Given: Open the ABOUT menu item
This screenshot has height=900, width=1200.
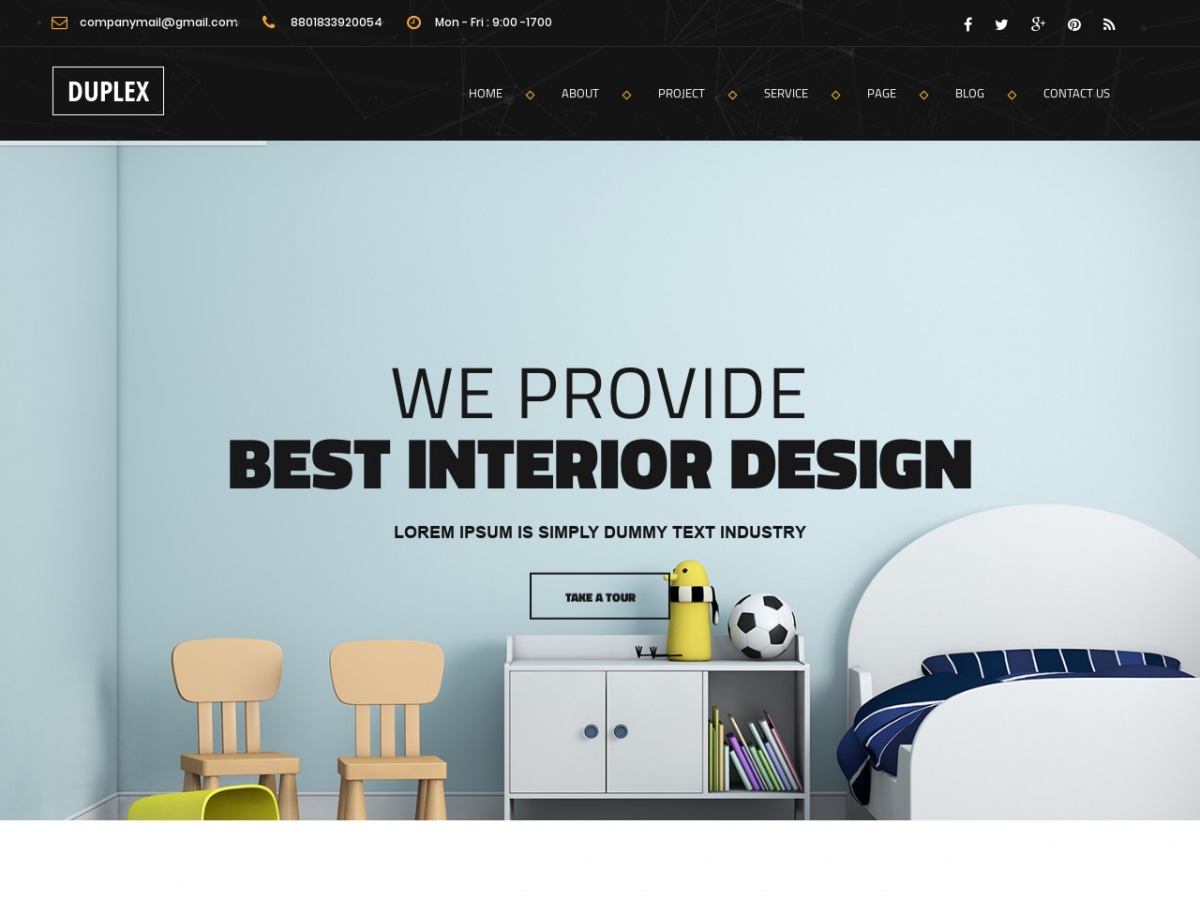Looking at the screenshot, I should click(579, 93).
